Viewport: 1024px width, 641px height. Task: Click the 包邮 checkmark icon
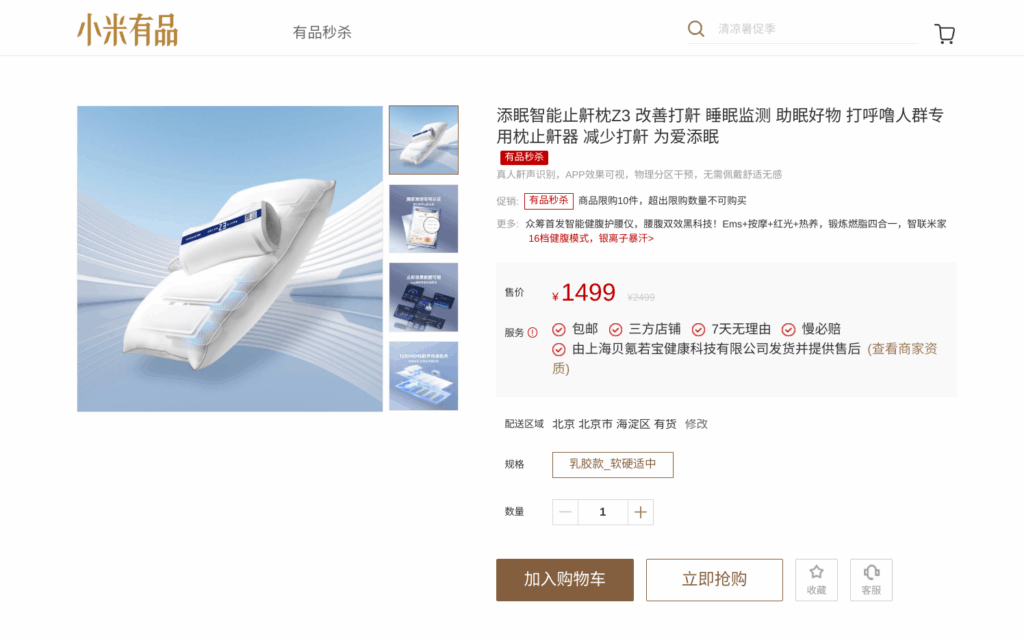[x=558, y=330]
